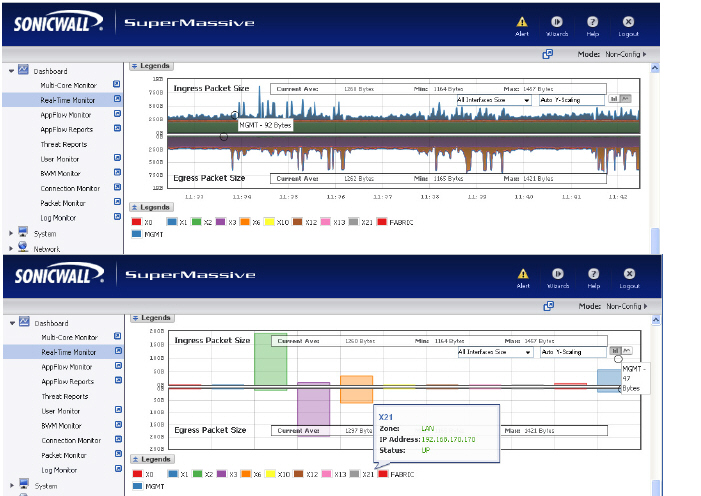Click X0 red legend swatch, upper screenshot
The image size is (701, 496).
136,222
